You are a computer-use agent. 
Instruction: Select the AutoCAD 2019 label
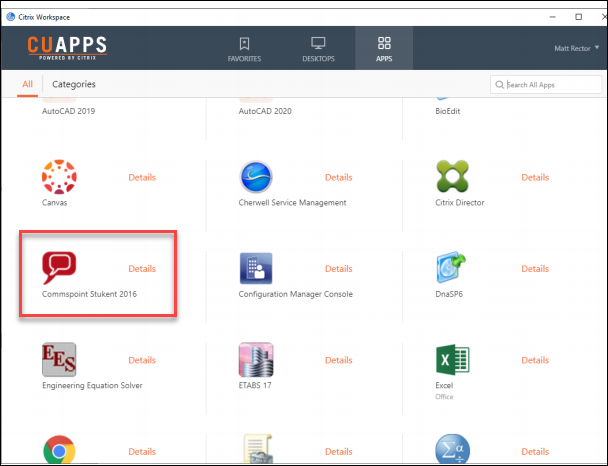68,111
